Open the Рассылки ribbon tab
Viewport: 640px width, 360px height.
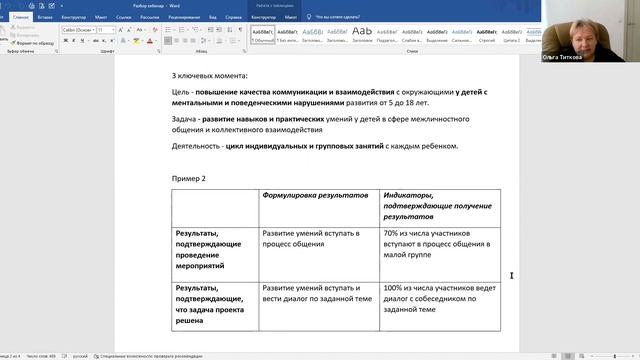click(x=150, y=17)
